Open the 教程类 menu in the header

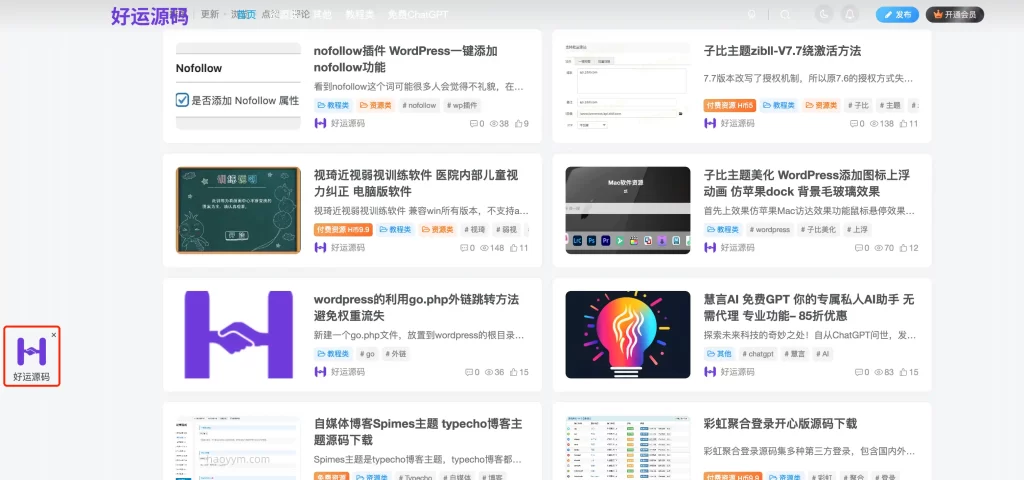pos(359,15)
